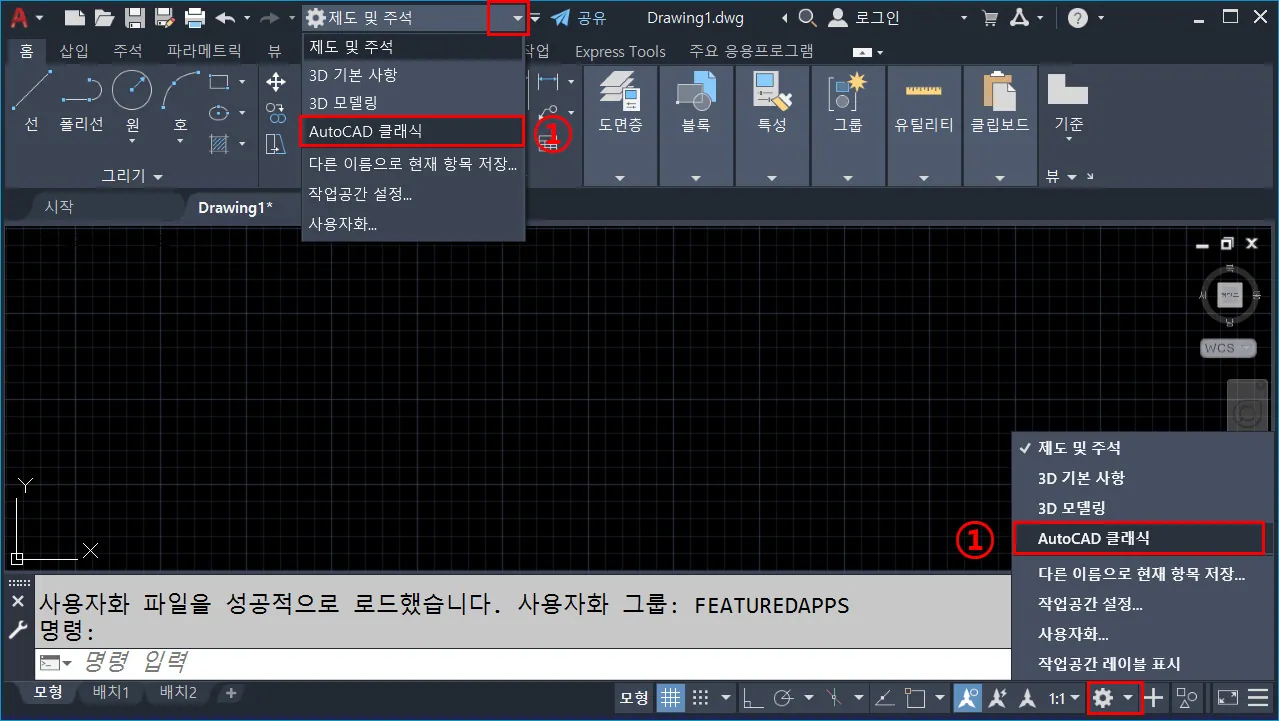1279x721 pixels.
Task: Select the Ellipse draw tool
Action: coord(219,113)
